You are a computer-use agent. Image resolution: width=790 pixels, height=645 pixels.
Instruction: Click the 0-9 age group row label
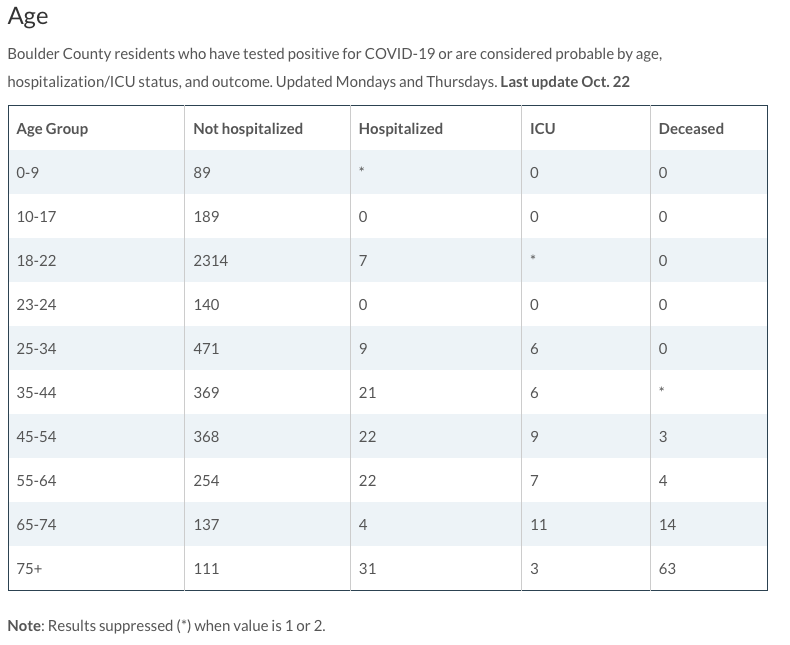tap(28, 173)
